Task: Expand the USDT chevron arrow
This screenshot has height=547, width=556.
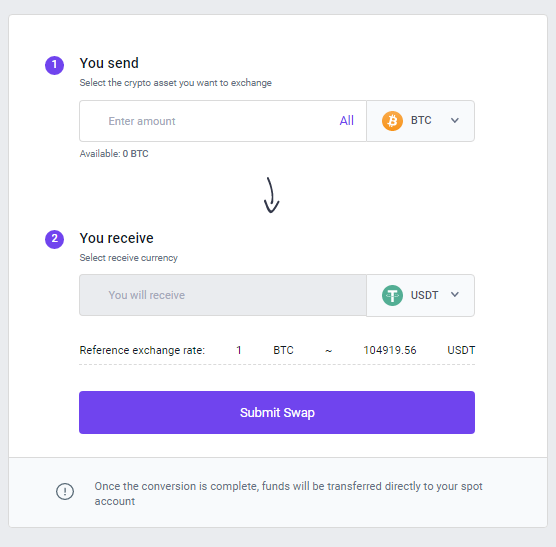Action: (x=455, y=295)
